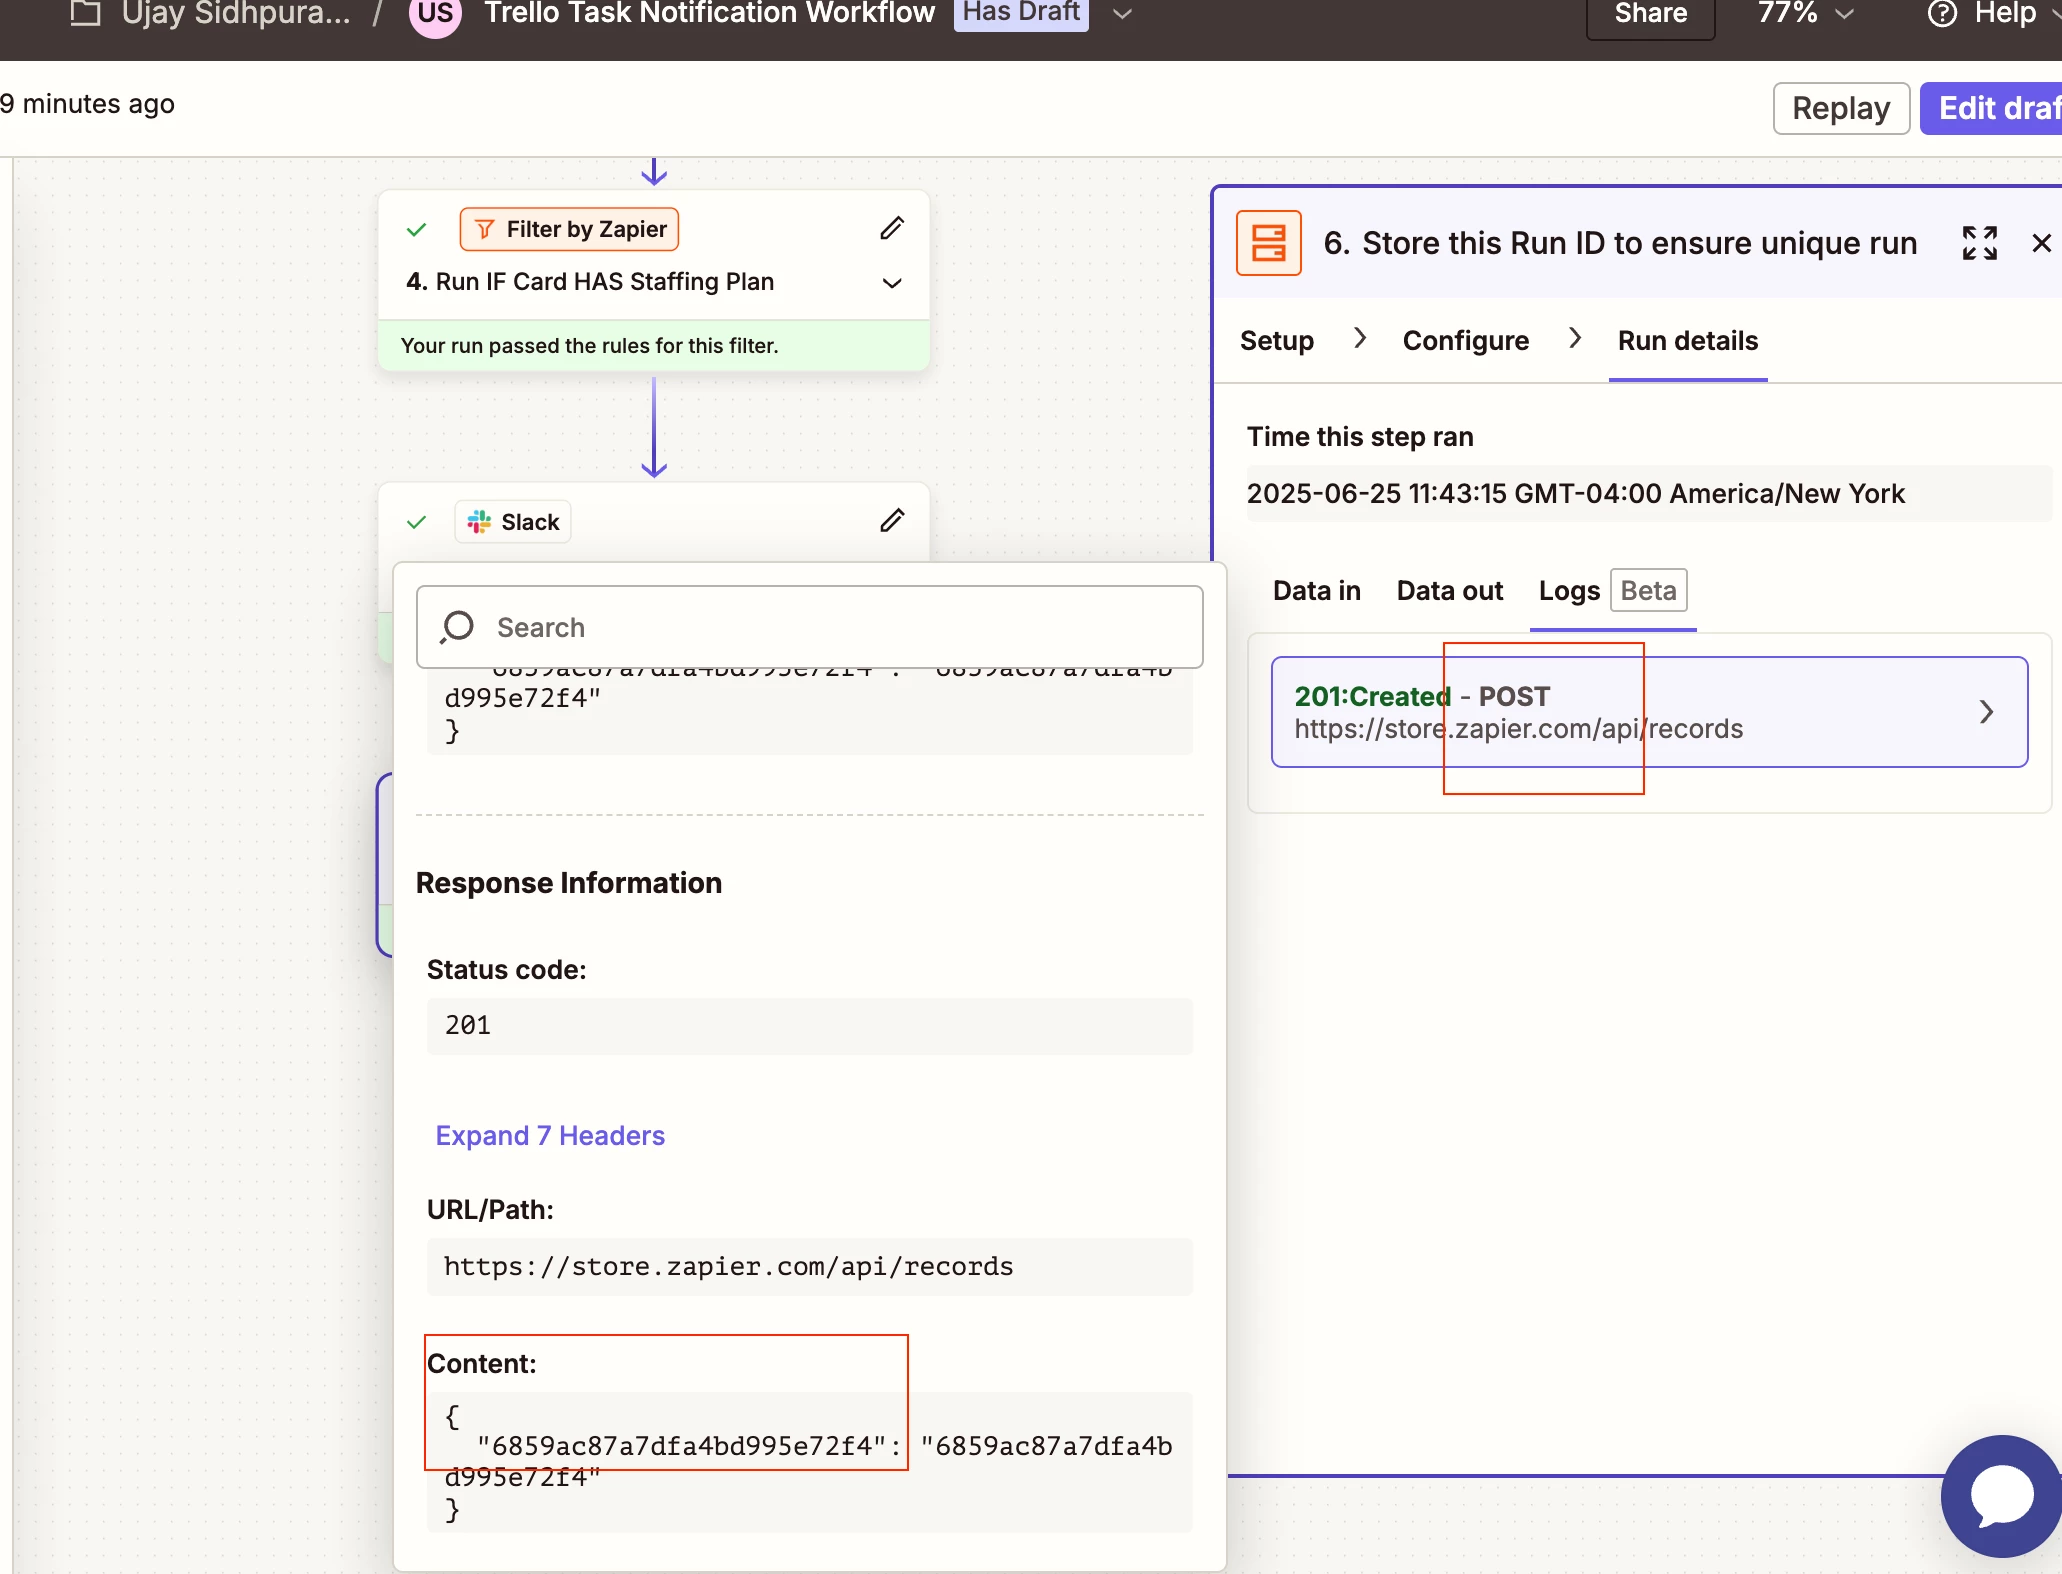Open the Data out tab
This screenshot has width=2062, height=1574.
tap(1449, 591)
